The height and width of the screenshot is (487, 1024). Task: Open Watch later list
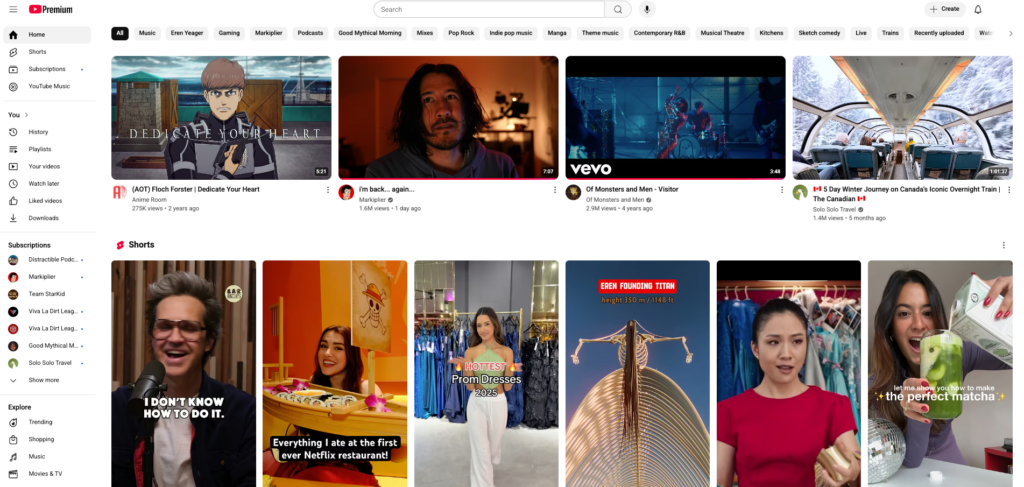pos(47,183)
